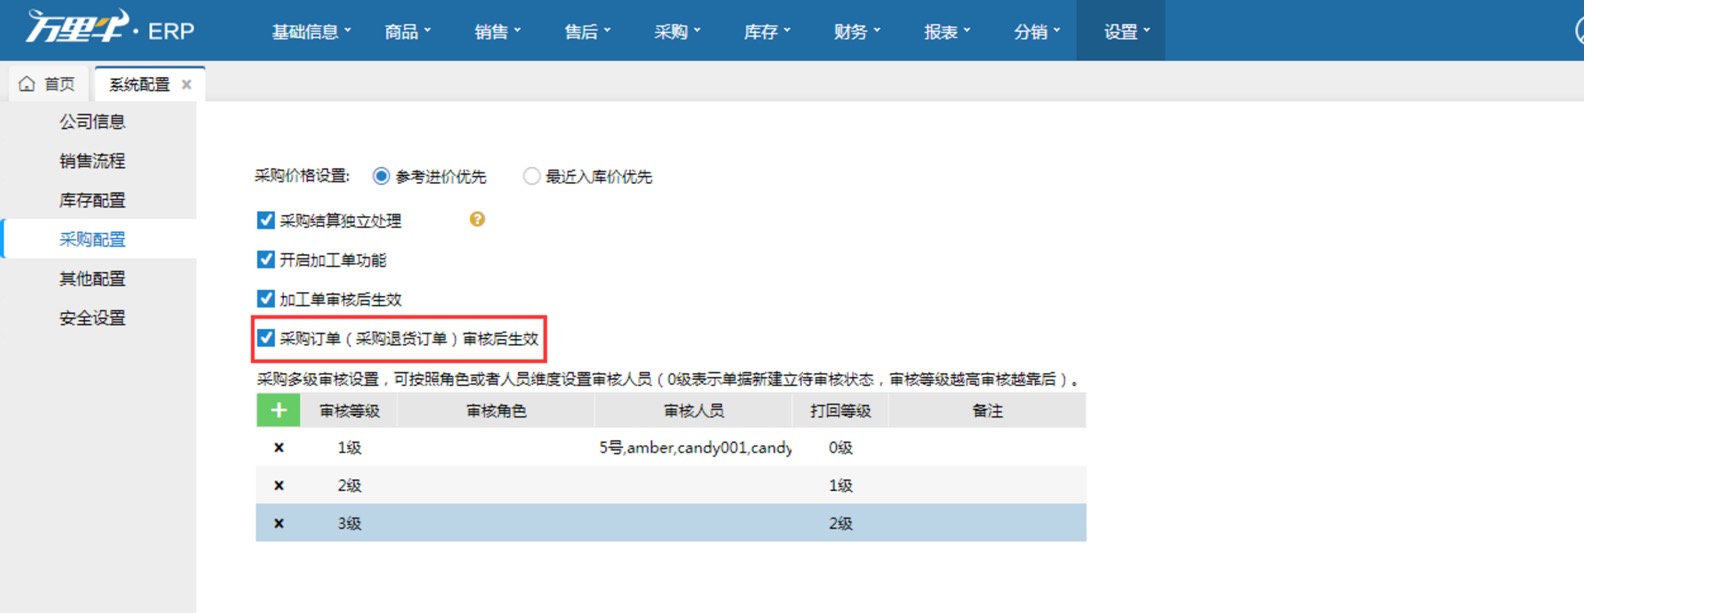Open 其他配置 in the sidebar
The width and height of the screenshot is (1727, 613).
92,279
